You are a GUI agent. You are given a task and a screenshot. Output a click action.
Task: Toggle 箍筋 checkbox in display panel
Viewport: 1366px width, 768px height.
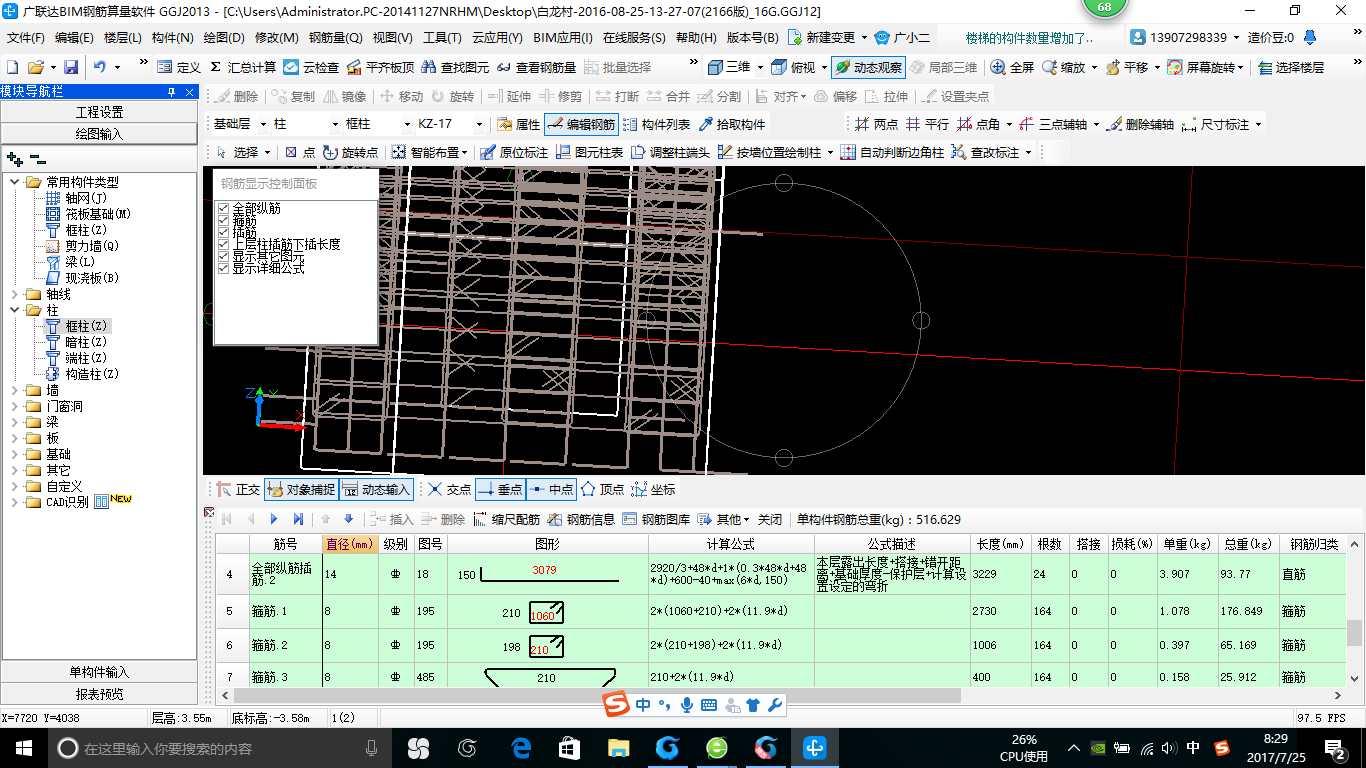tap(223, 221)
